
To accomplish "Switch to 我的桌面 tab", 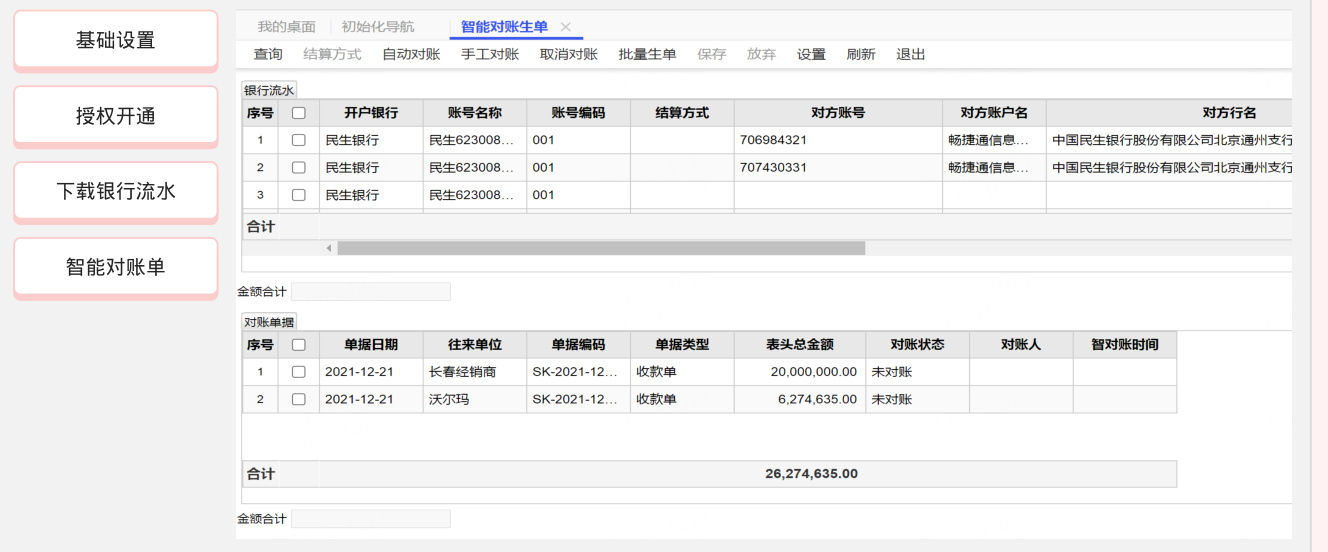I will pos(286,27).
